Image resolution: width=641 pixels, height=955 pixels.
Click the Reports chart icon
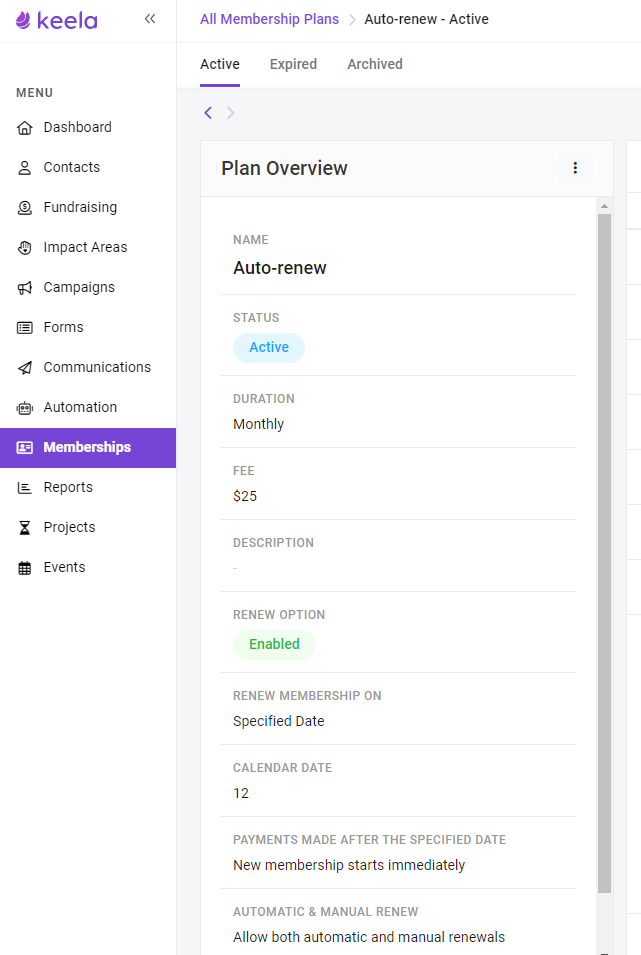[24, 487]
